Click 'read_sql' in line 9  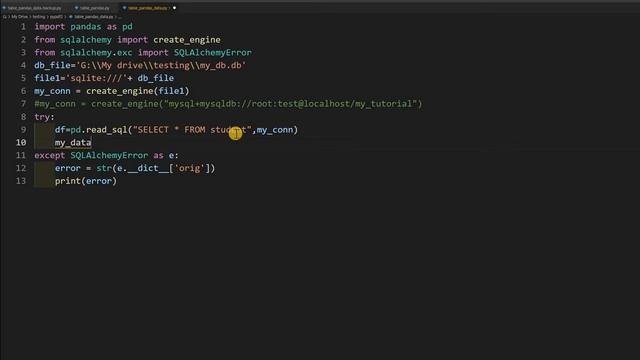coord(107,130)
